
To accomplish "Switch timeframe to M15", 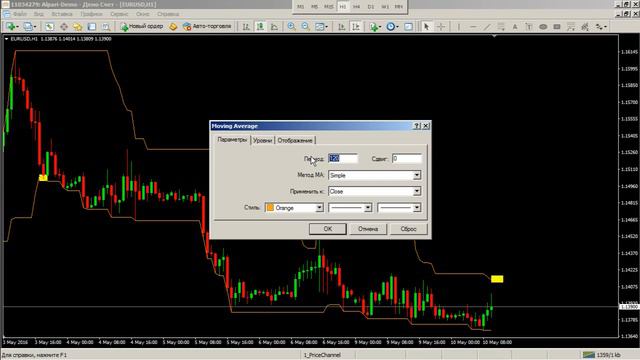I will (329, 7).
